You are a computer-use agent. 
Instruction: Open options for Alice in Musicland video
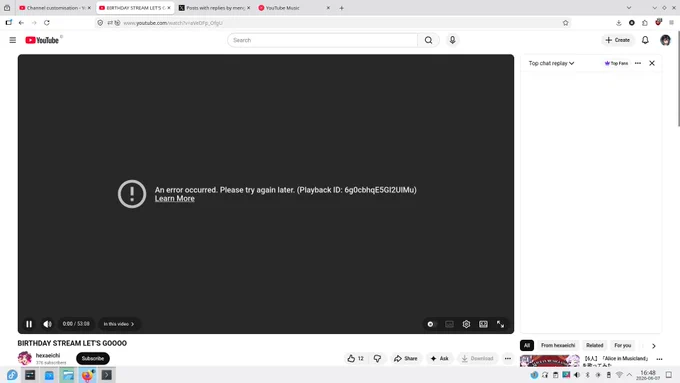[659, 359]
